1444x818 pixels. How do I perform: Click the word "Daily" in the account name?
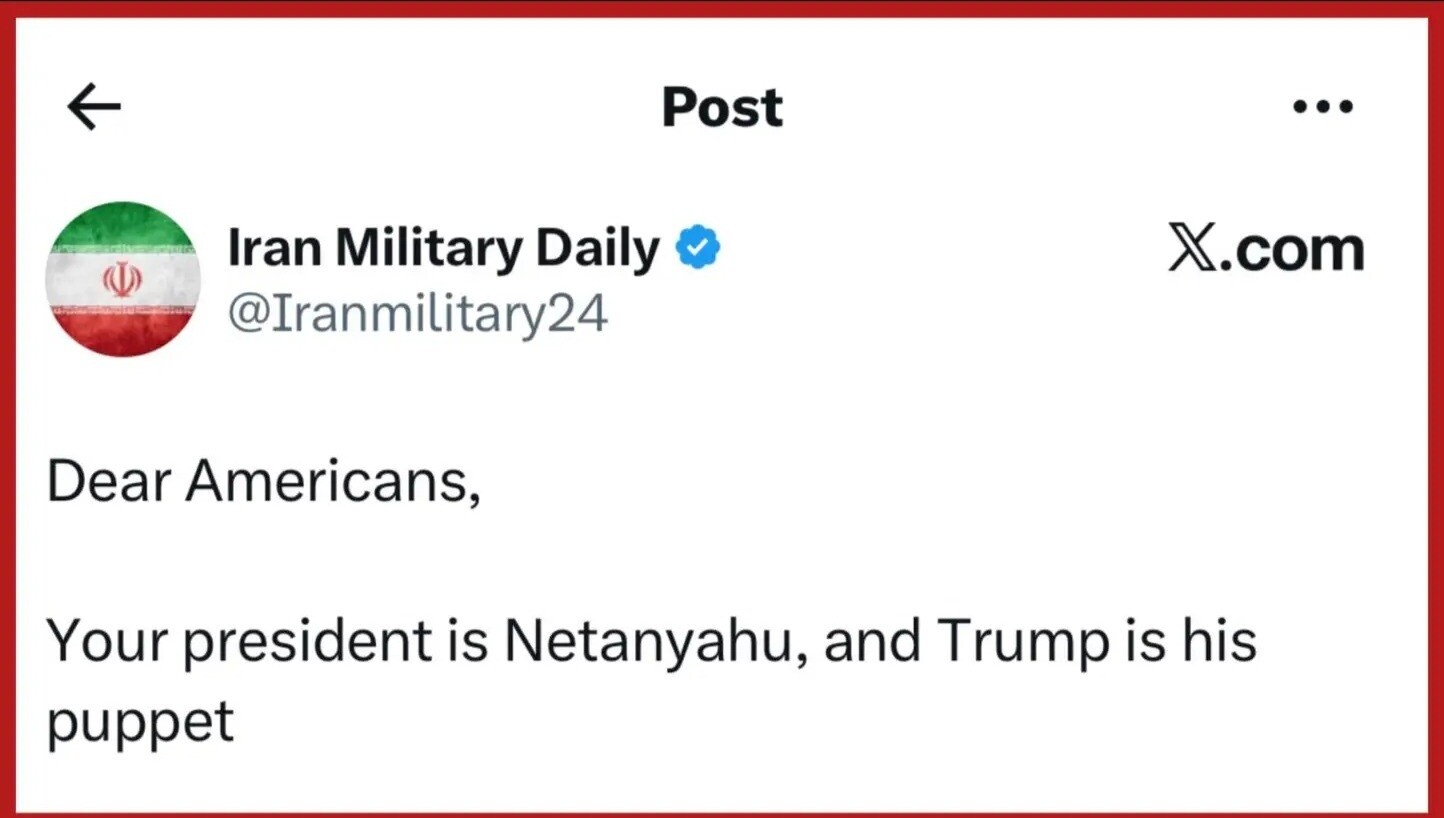597,249
